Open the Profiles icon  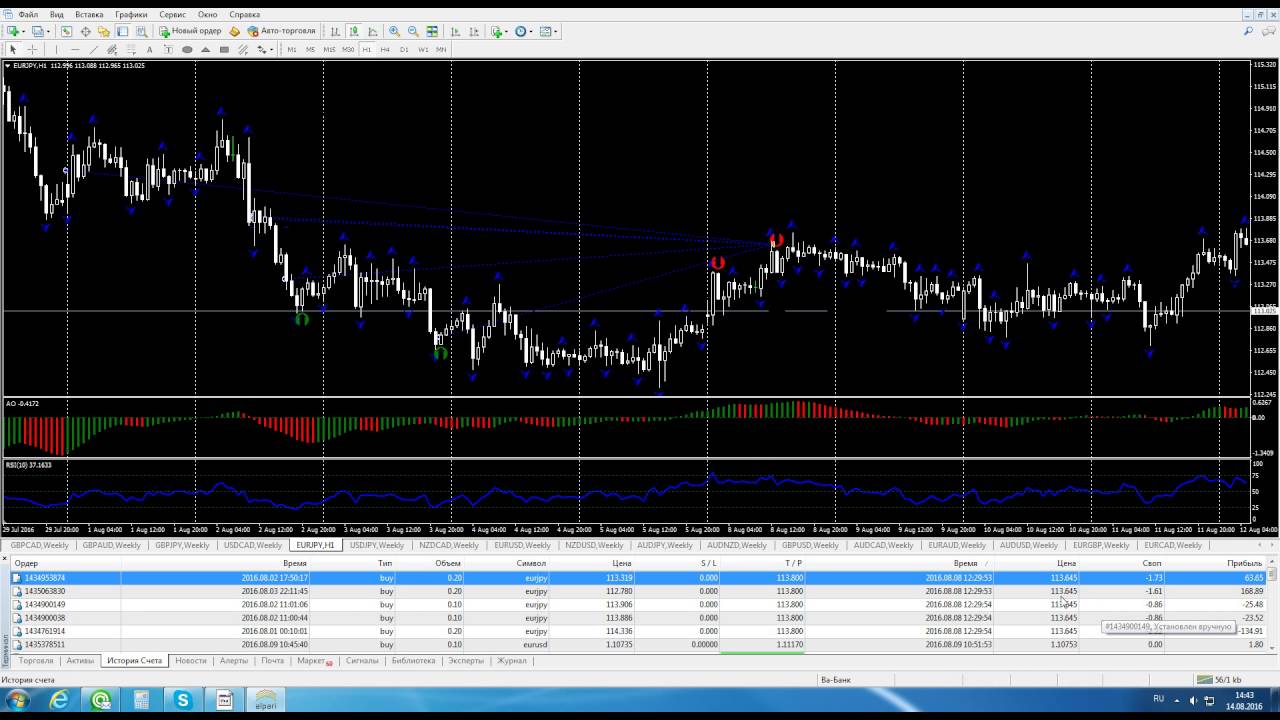pos(37,31)
